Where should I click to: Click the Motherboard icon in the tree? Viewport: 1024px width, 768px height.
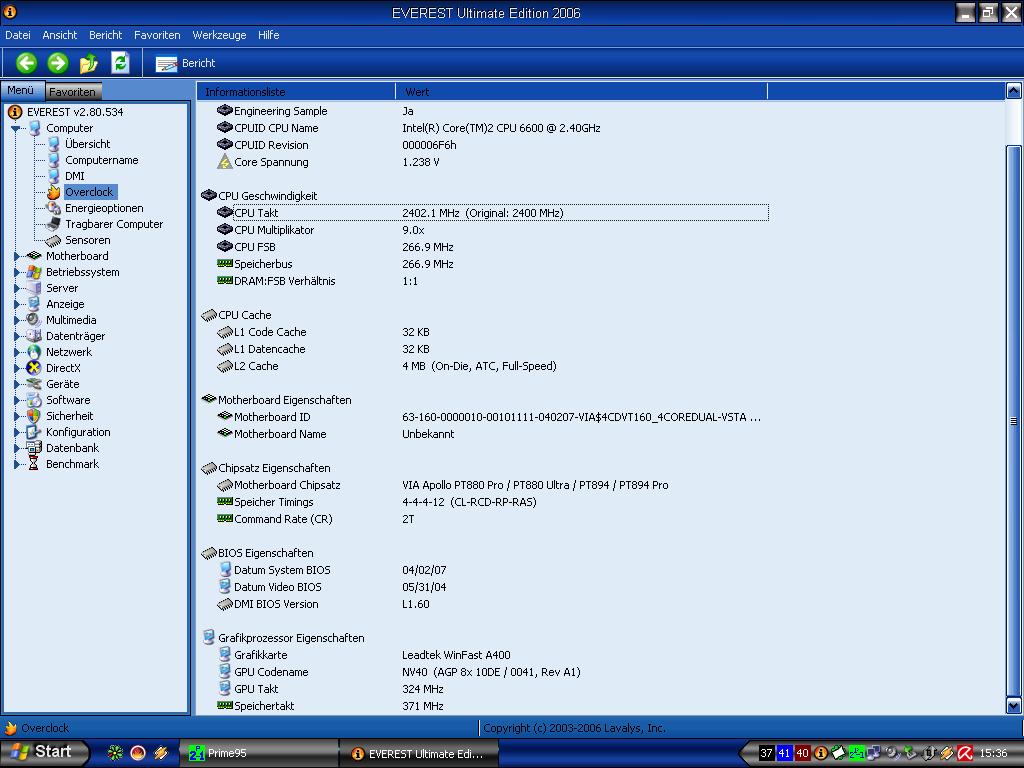click(34, 256)
